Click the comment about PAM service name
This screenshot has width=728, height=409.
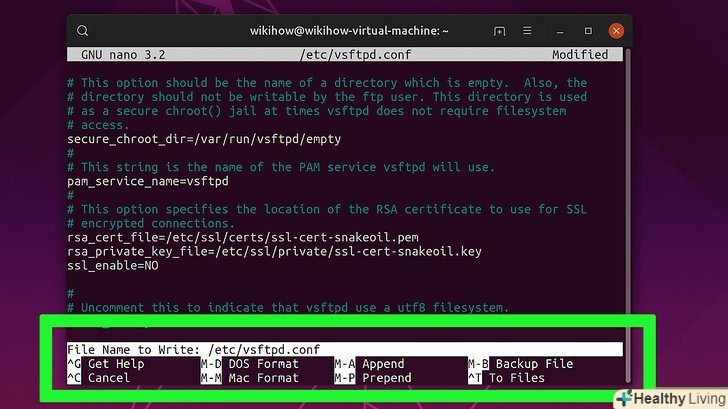point(281,167)
